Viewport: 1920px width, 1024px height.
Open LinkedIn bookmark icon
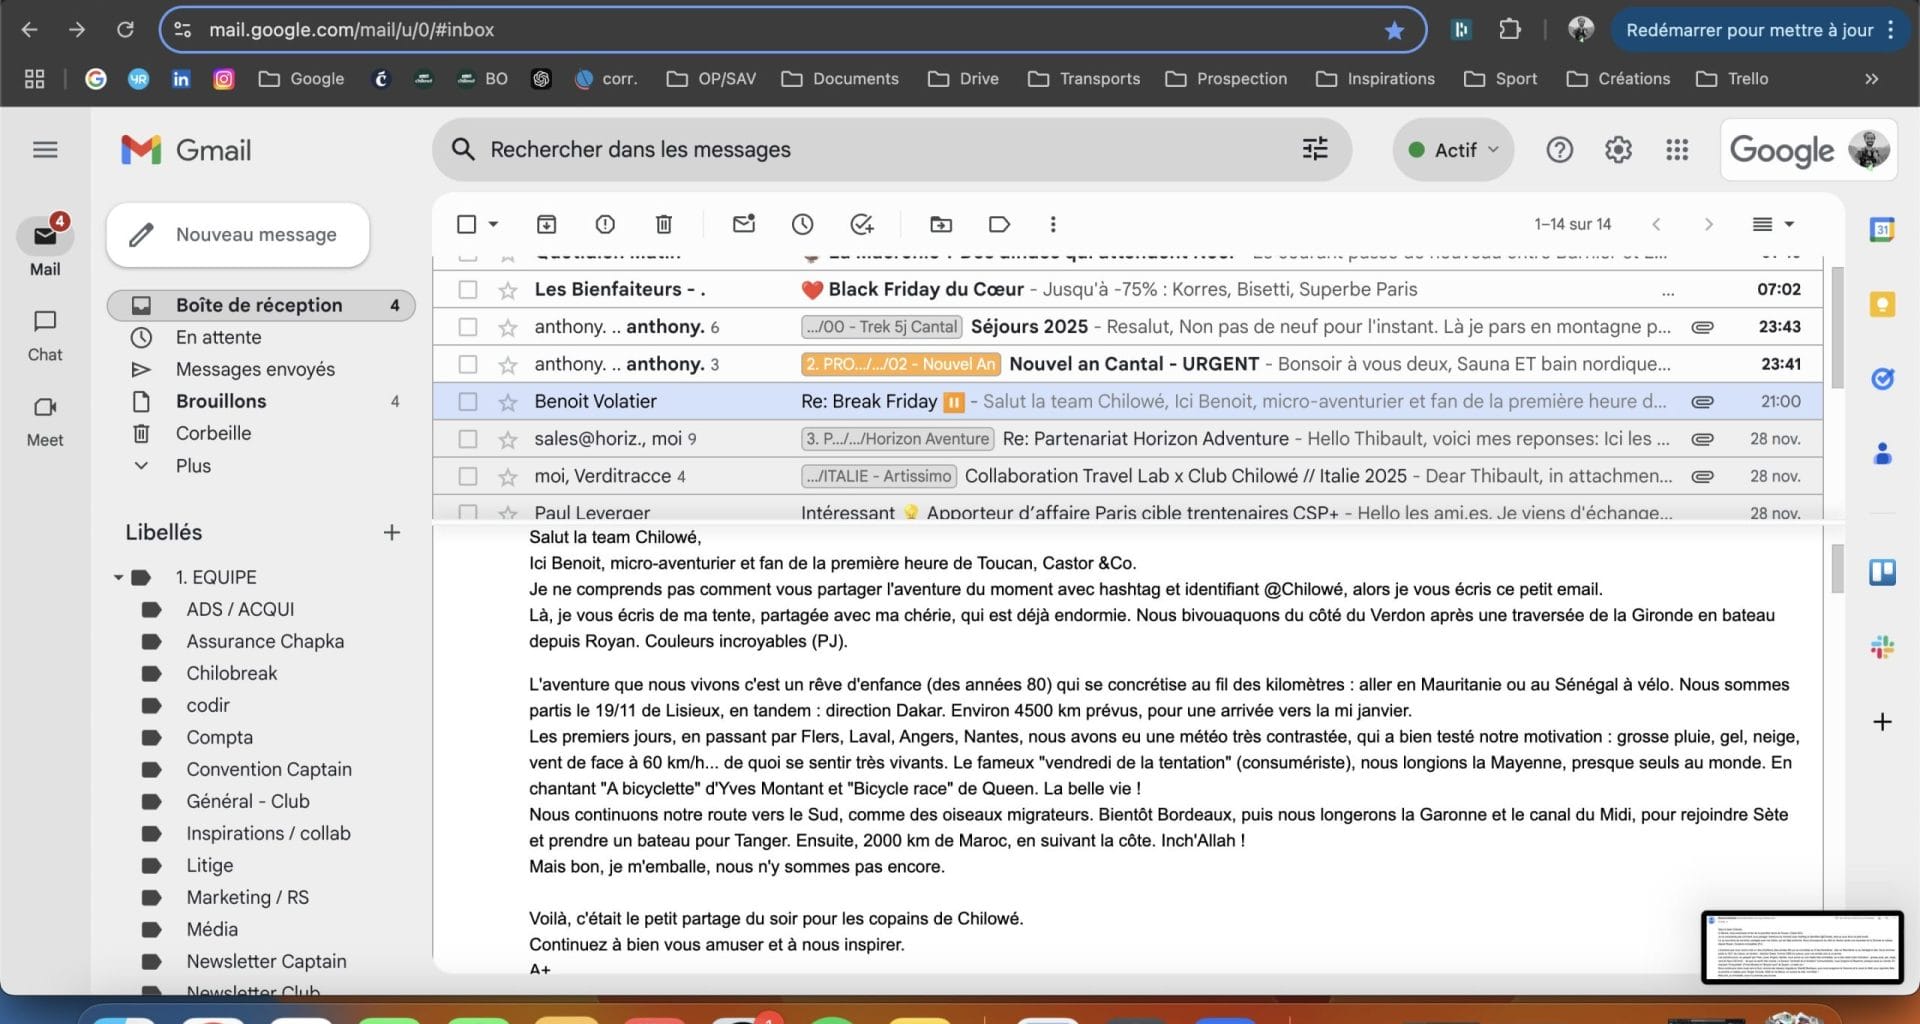click(x=181, y=79)
